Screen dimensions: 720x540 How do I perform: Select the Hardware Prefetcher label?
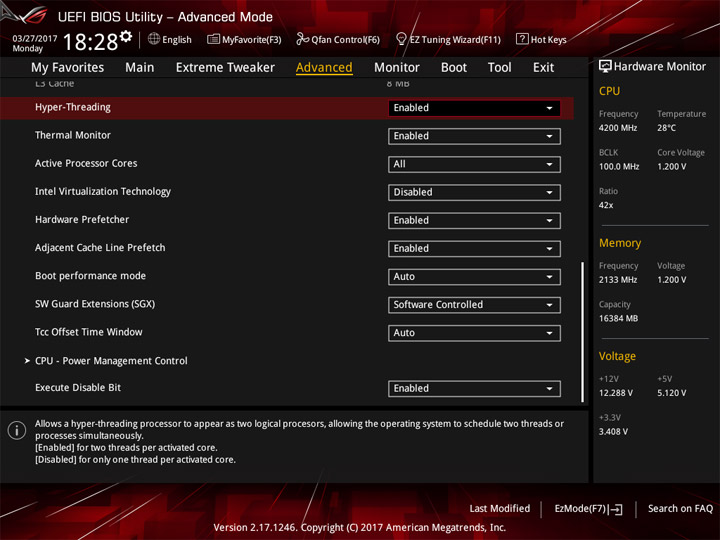pyautogui.click(x=82, y=220)
